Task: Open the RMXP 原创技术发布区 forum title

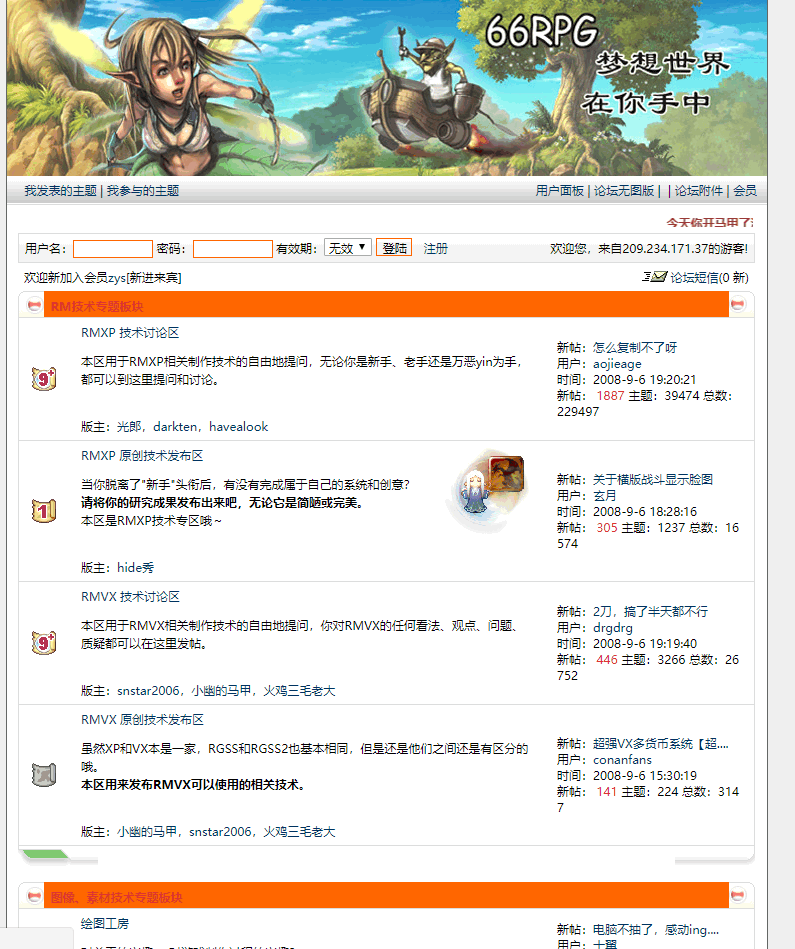Action: (x=142, y=456)
